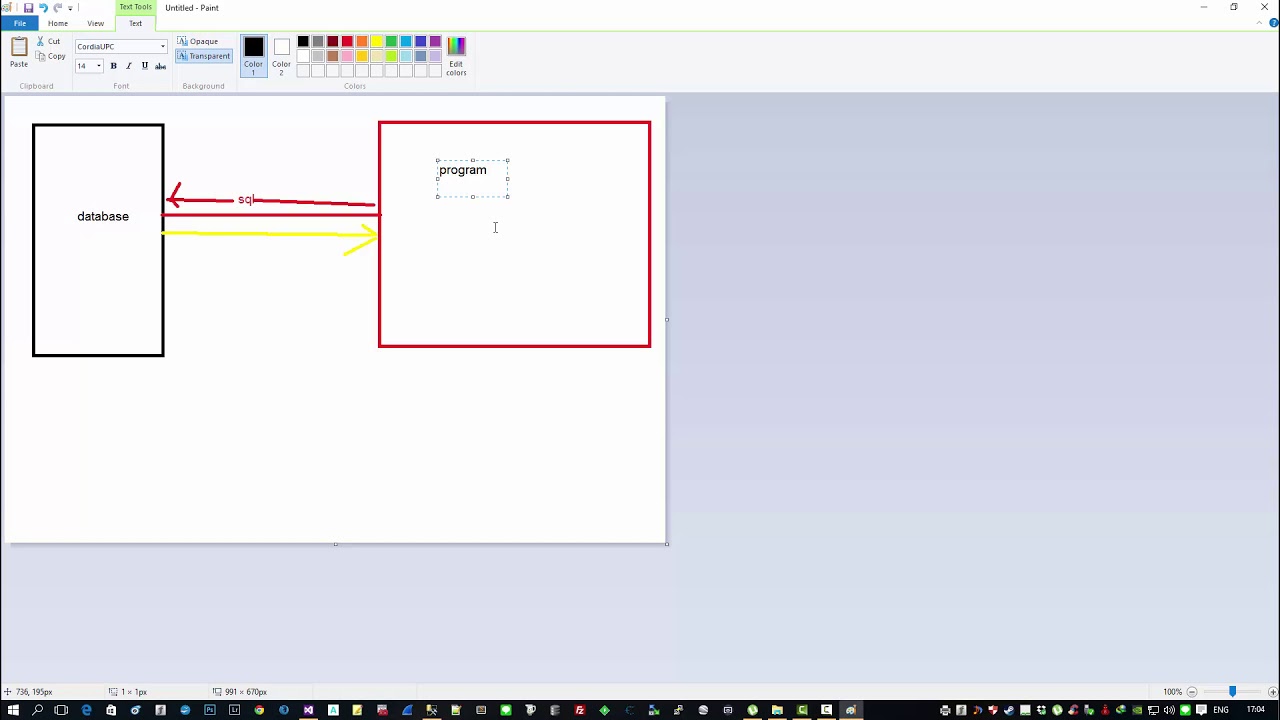1280x720 pixels.
Task: Pick the orange color swatch
Action: 362,41
